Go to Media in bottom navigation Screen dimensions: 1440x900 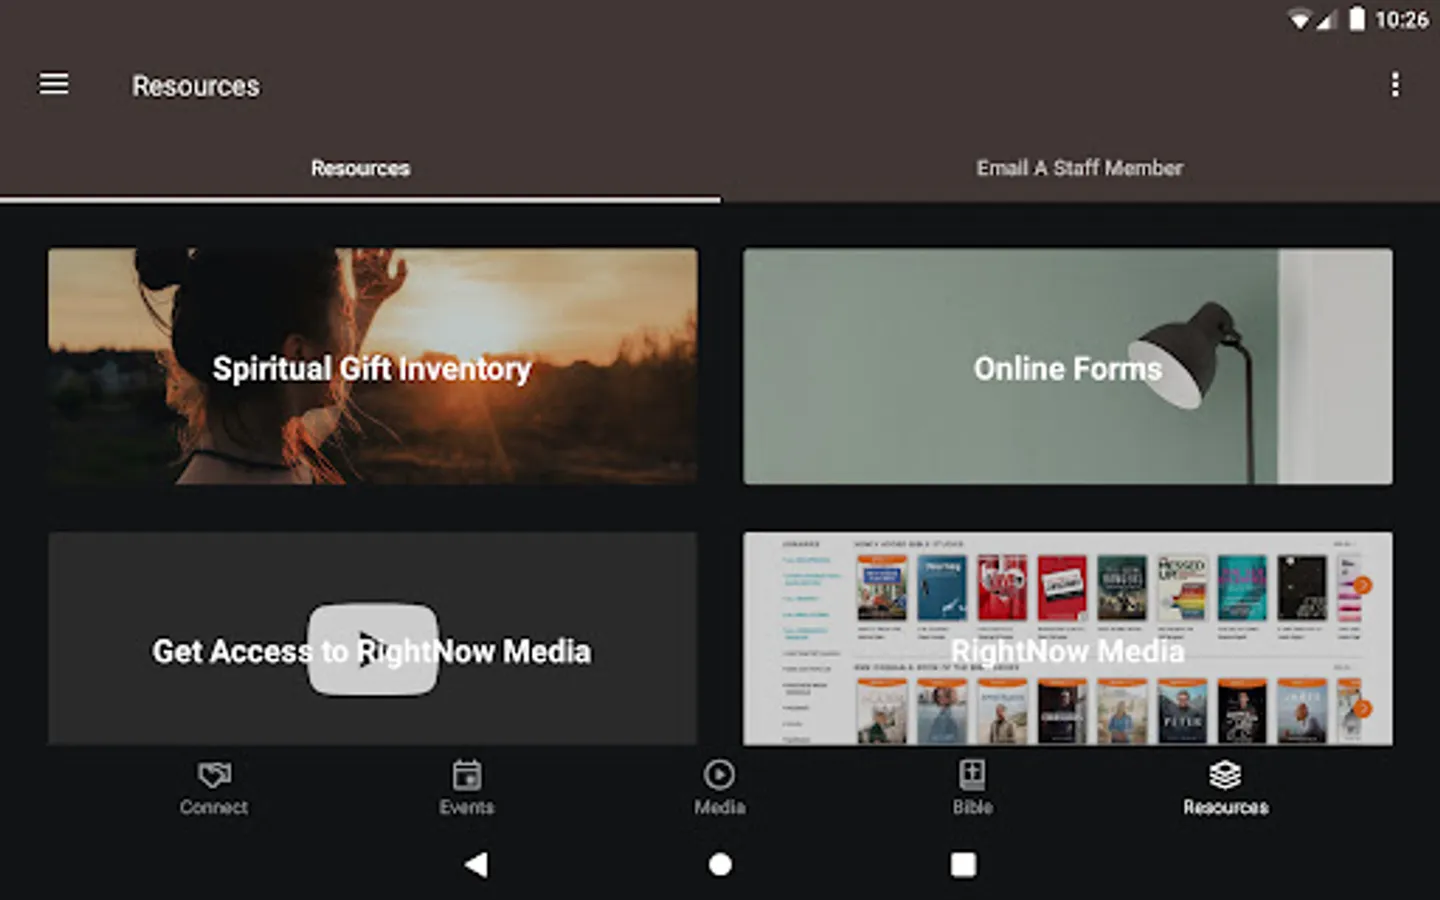(720, 788)
